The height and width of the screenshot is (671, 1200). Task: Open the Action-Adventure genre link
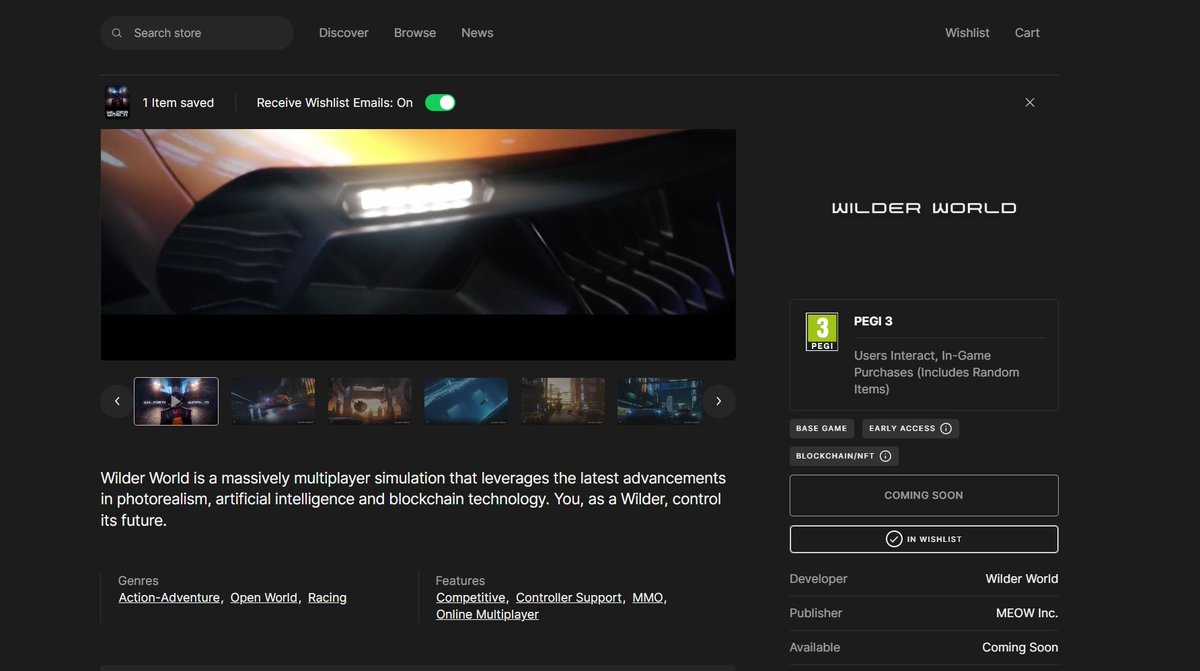pyautogui.click(x=169, y=598)
